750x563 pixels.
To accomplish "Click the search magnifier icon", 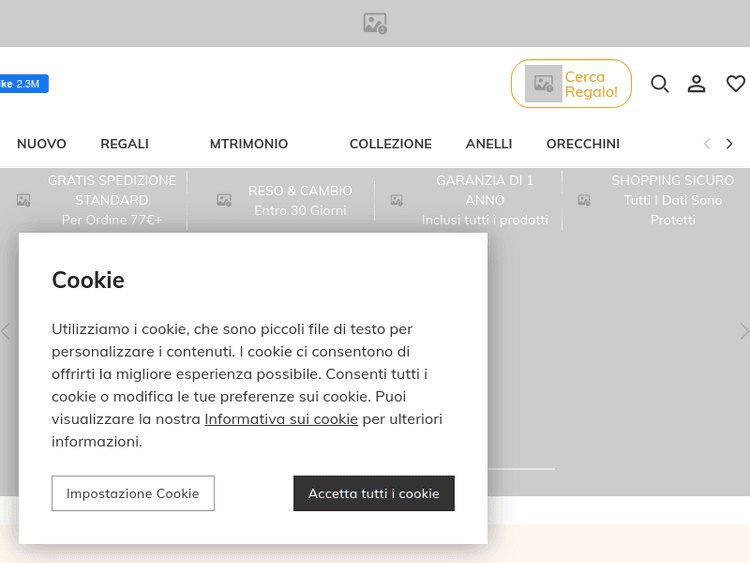I will (x=660, y=84).
